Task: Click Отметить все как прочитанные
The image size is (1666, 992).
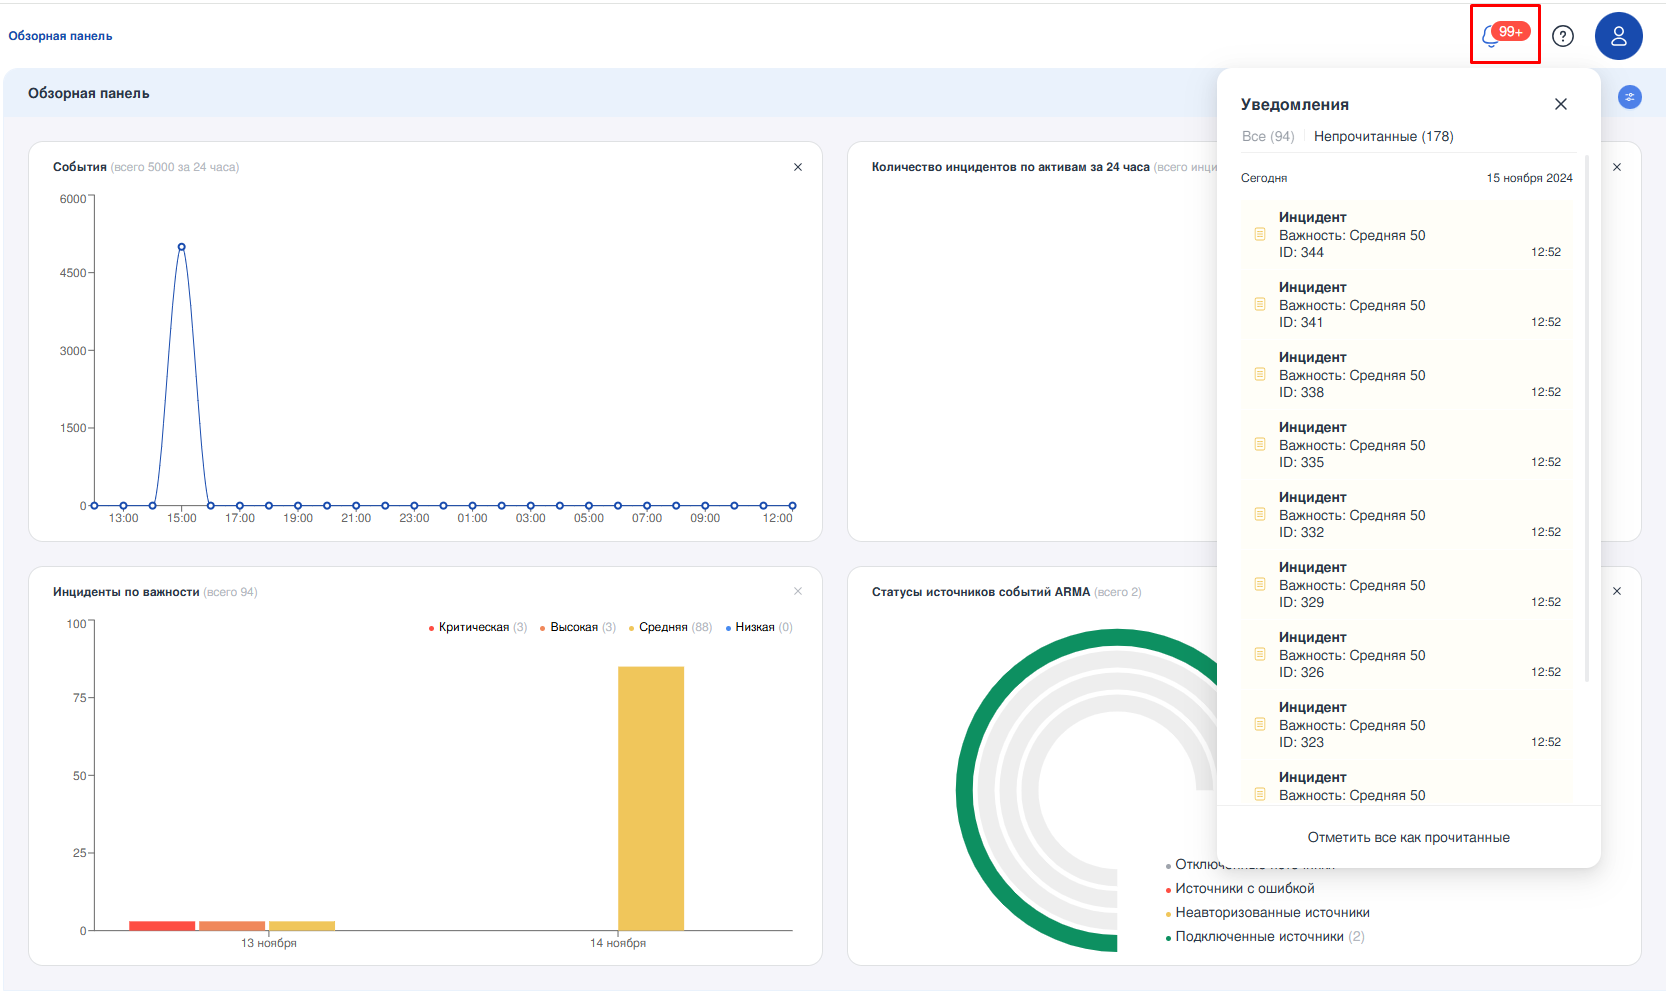Action: point(1408,837)
